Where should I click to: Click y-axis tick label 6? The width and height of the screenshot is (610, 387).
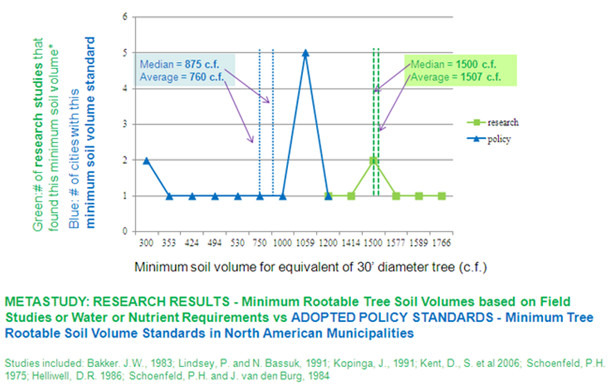[125, 17]
